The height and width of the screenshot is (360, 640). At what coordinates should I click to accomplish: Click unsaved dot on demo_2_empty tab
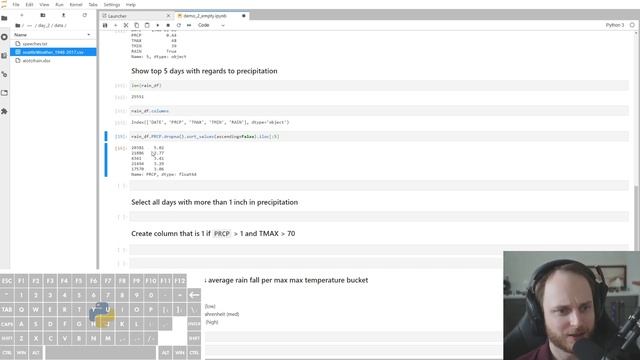click(x=244, y=16)
